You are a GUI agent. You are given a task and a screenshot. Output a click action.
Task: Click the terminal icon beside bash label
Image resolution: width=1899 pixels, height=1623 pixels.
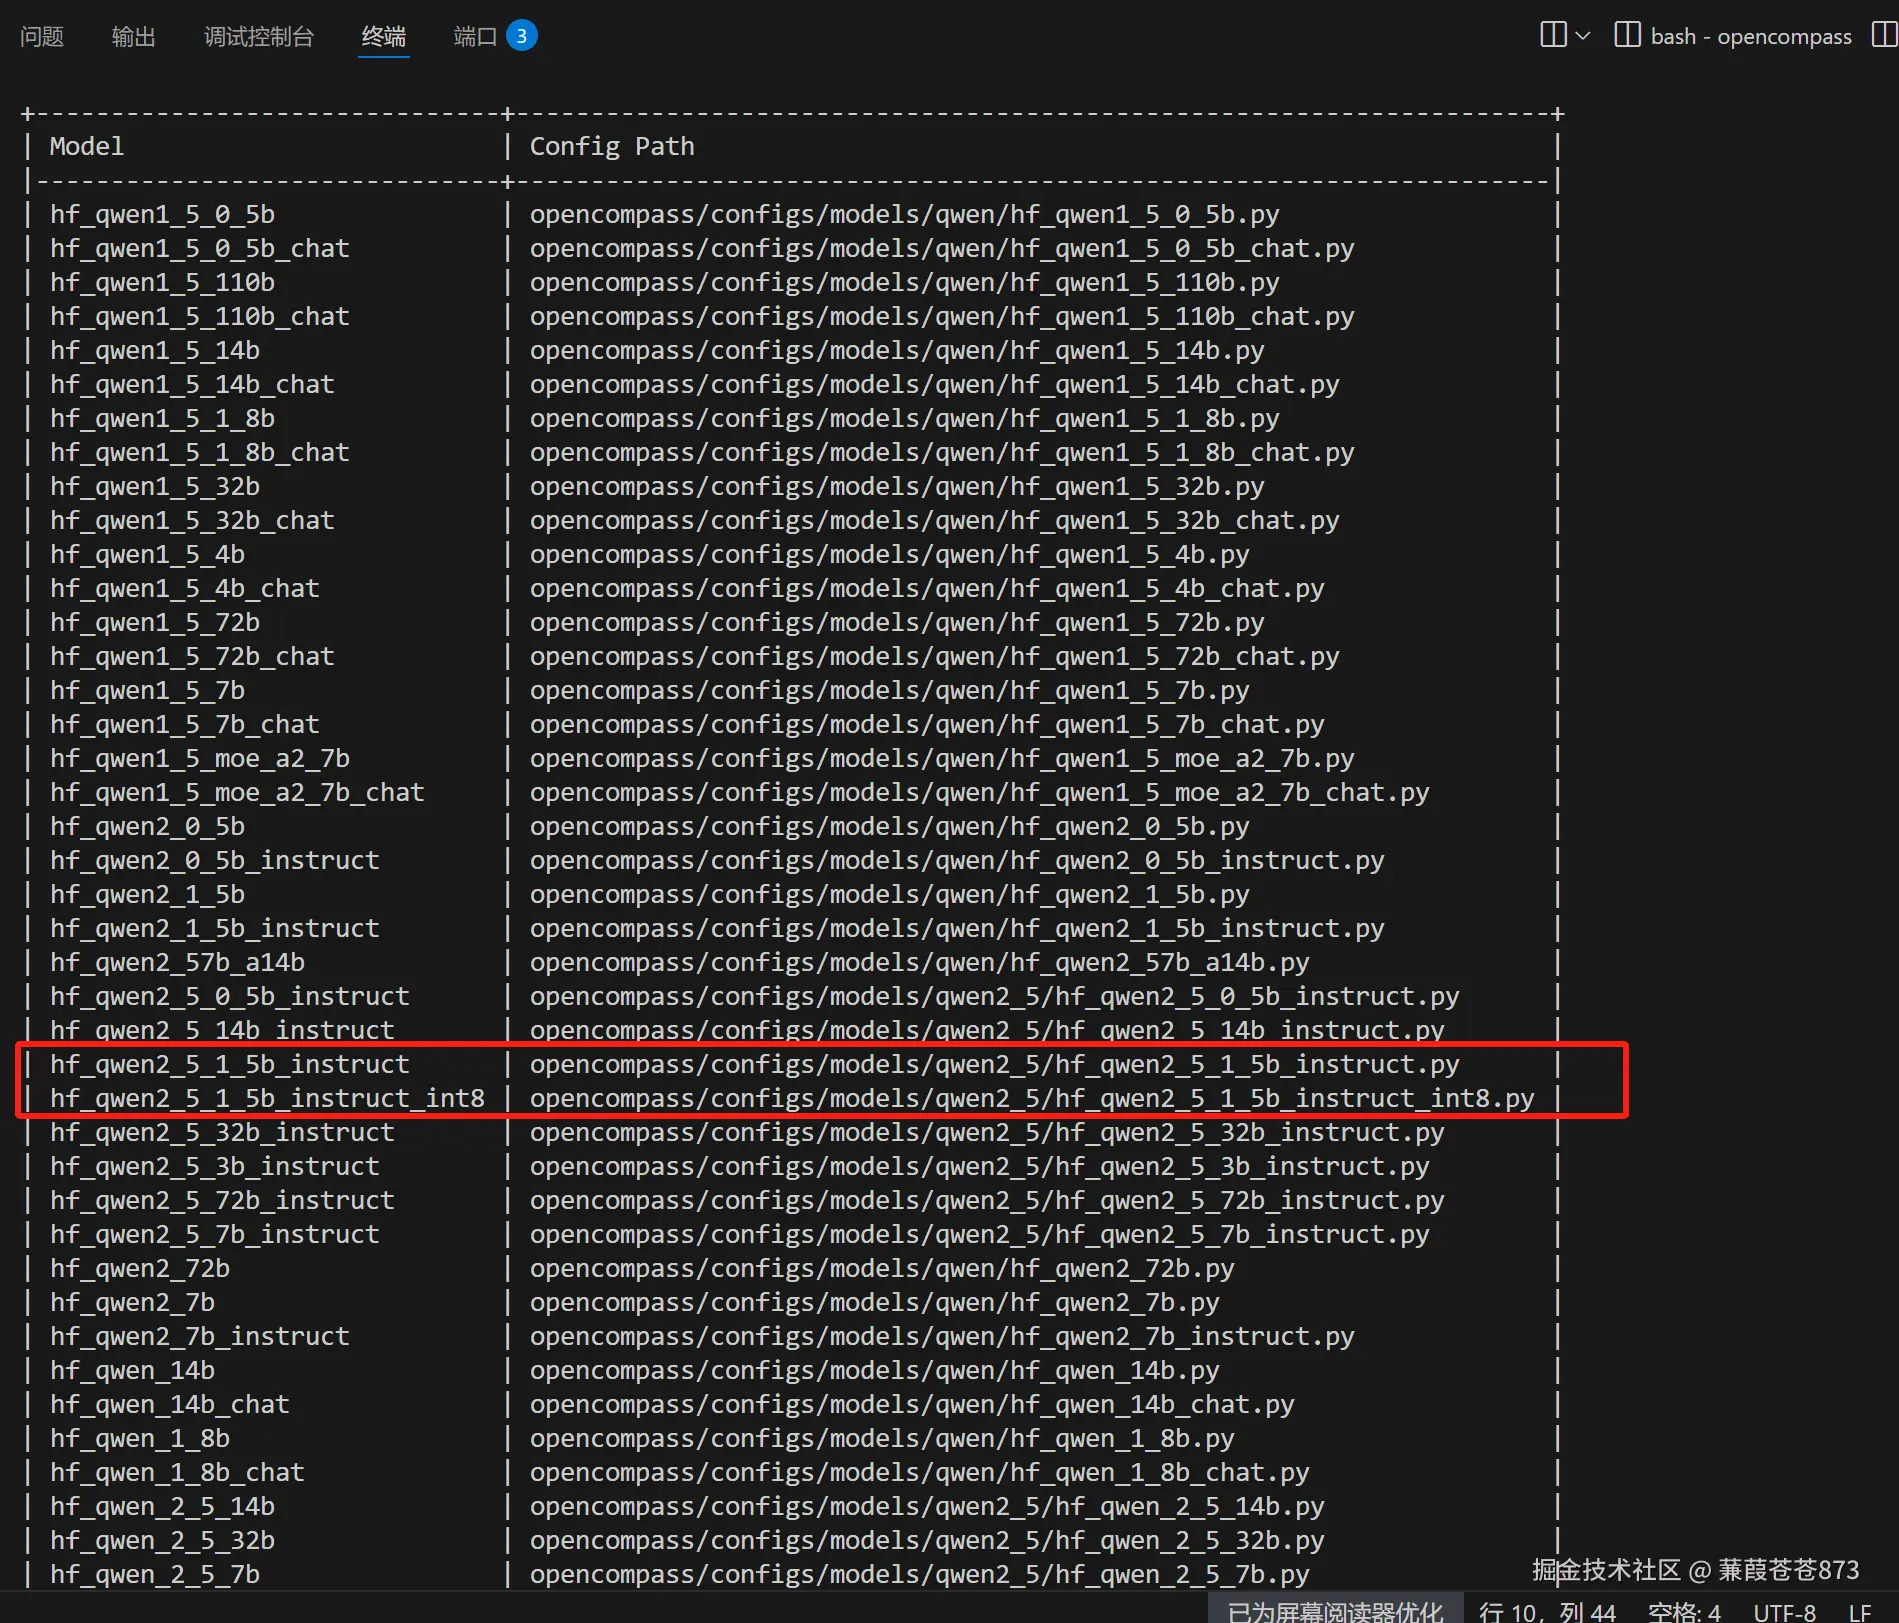1627,35
